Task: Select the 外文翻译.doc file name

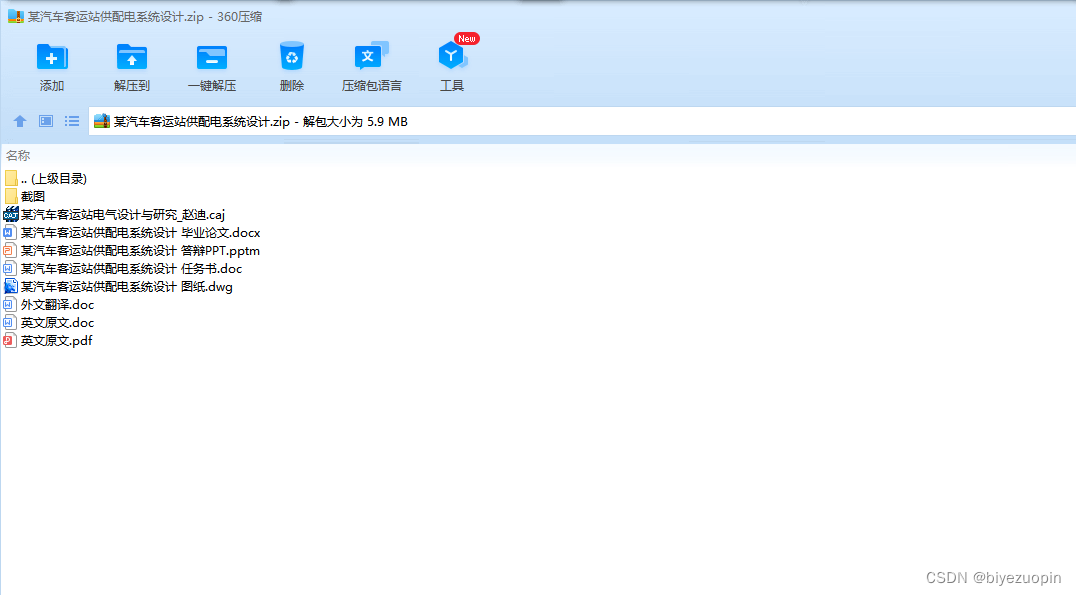Action: tap(57, 304)
